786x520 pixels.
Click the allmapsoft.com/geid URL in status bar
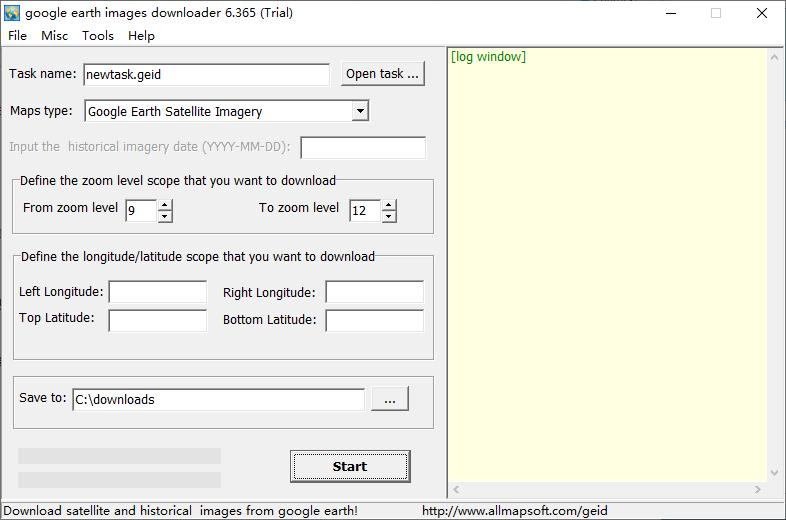(514, 511)
